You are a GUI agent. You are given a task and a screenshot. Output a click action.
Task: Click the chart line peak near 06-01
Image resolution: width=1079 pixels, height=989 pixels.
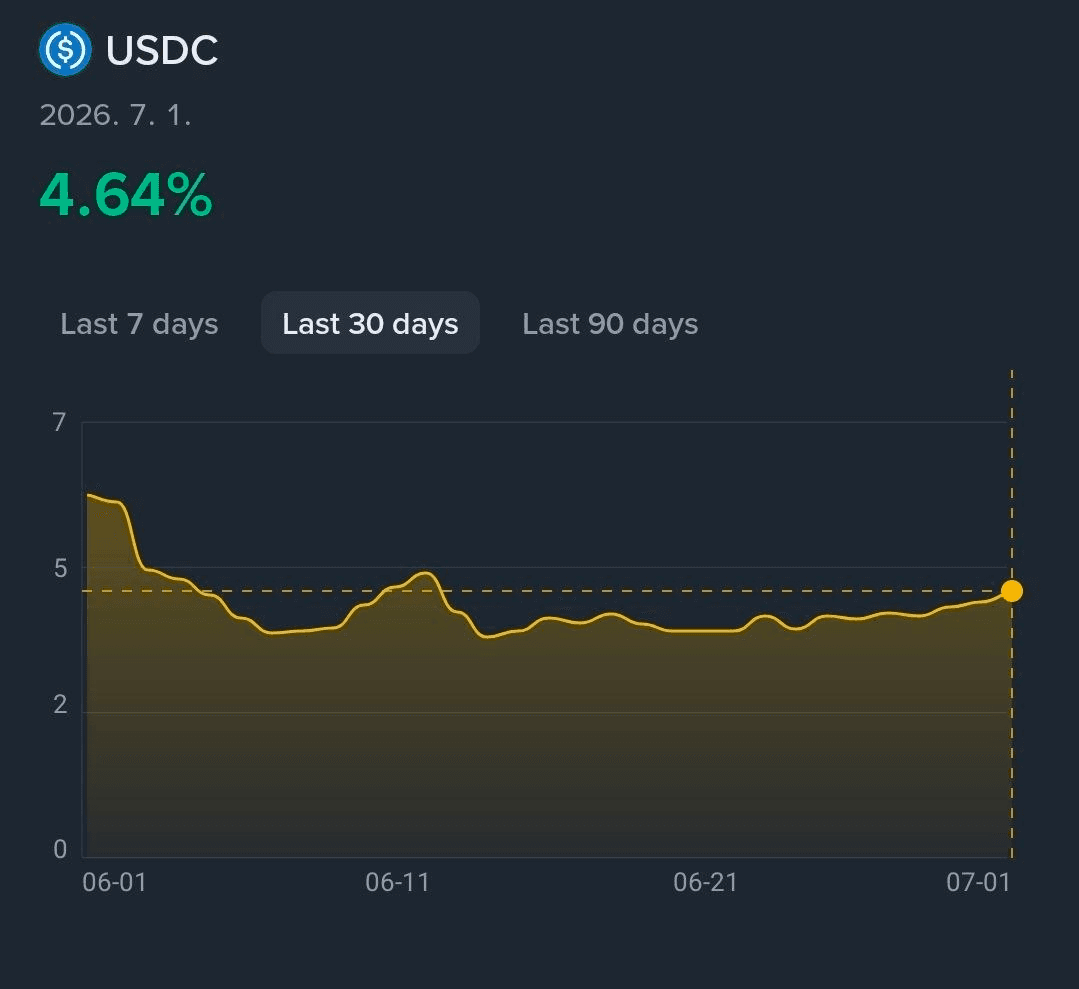click(x=89, y=495)
